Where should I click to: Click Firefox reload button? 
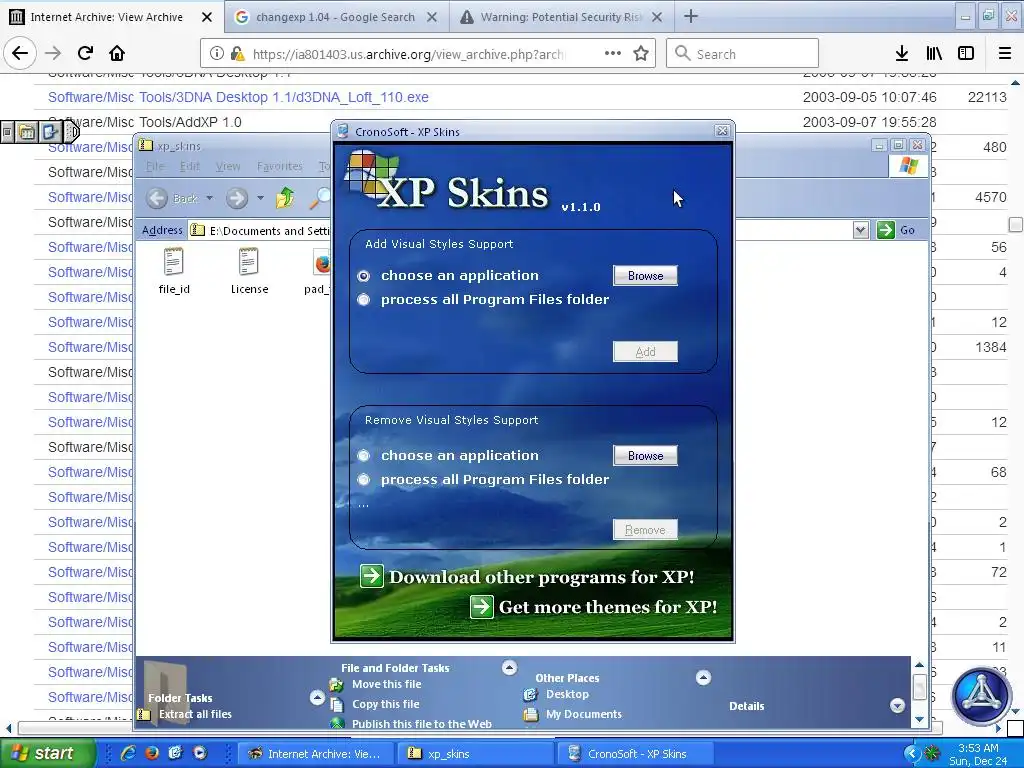tap(85, 54)
